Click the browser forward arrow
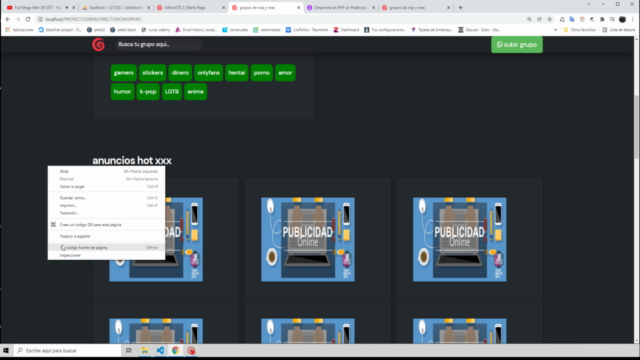The height and width of the screenshot is (360, 640). pos(18,19)
